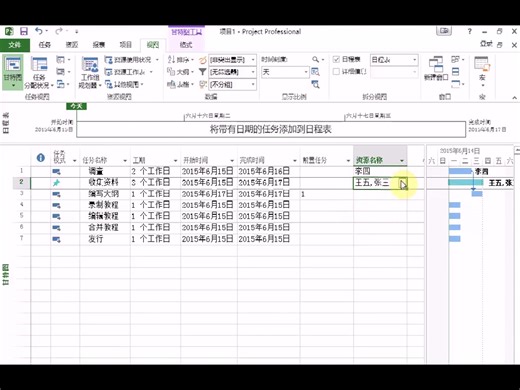Click the Entire Project zoom icon
The image size is (520, 390).
click(x=315, y=72)
